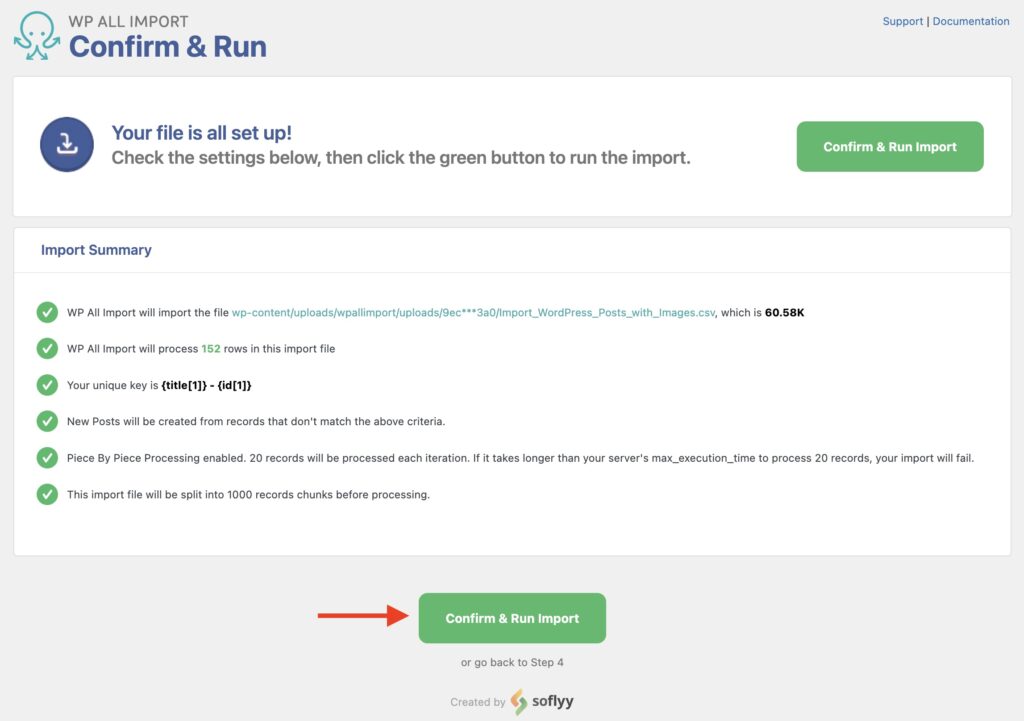
Task: Click the top Confirm & Run Import button
Action: [889, 145]
